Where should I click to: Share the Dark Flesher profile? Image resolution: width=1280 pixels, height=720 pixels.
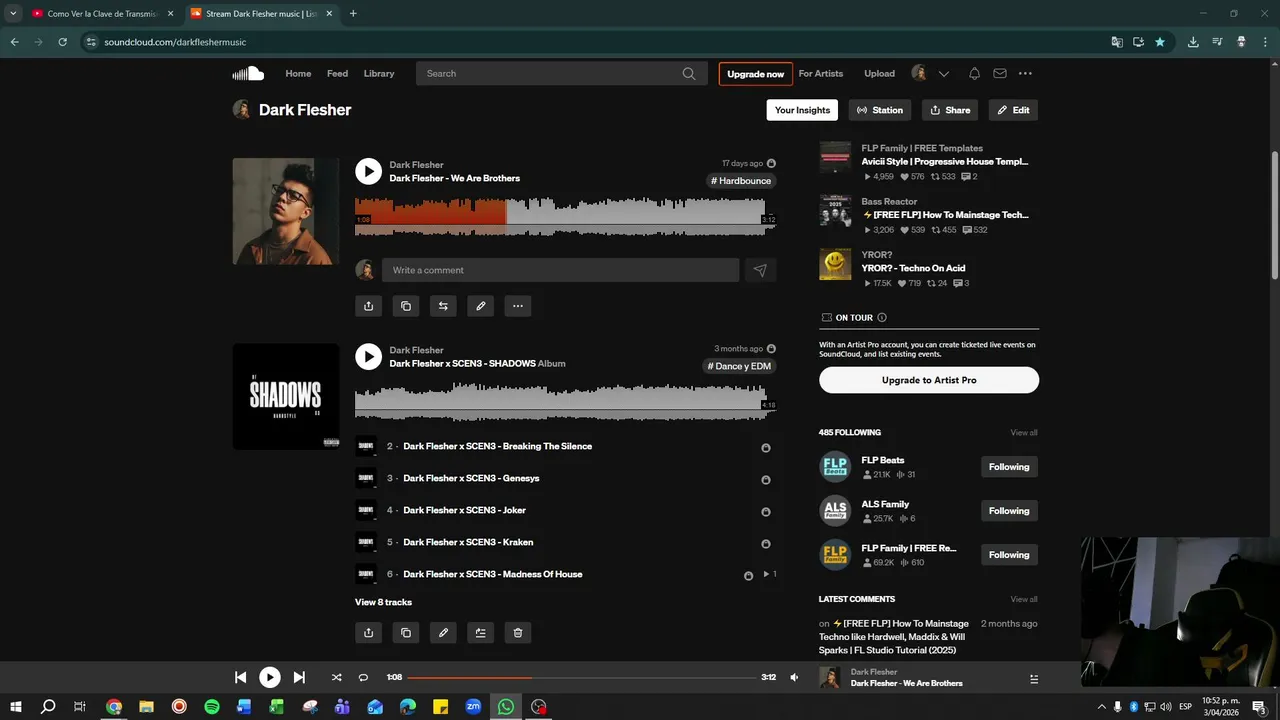[x=950, y=110]
